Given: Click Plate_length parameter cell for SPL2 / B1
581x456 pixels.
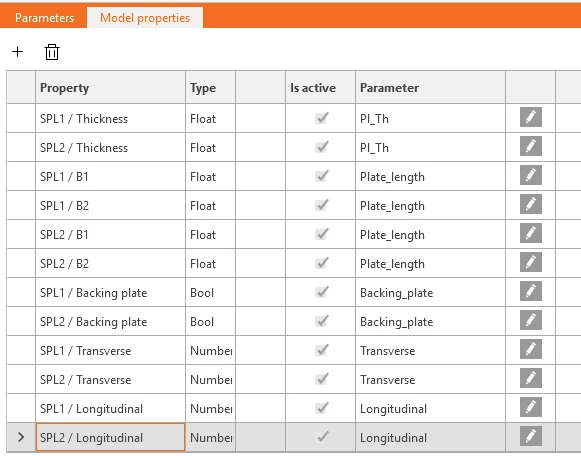Looking at the screenshot, I should pos(430,234).
